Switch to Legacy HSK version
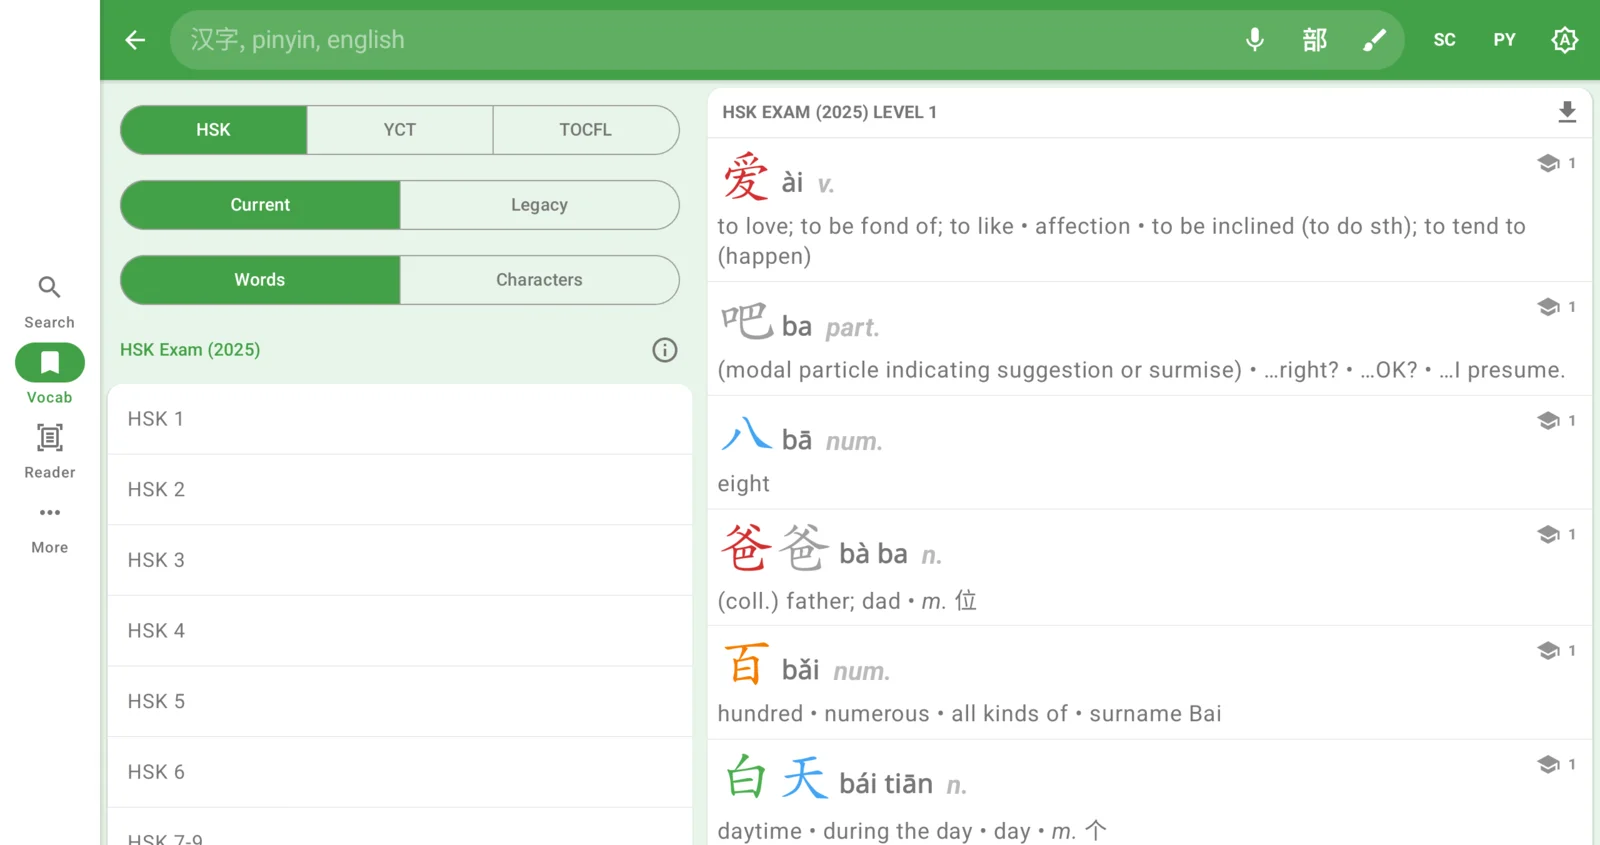Viewport: 1600px width, 845px height. 540,205
